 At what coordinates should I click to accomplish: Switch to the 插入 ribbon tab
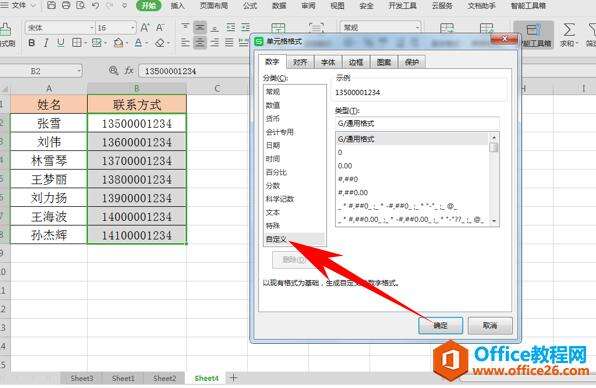[x=178, y=5]
